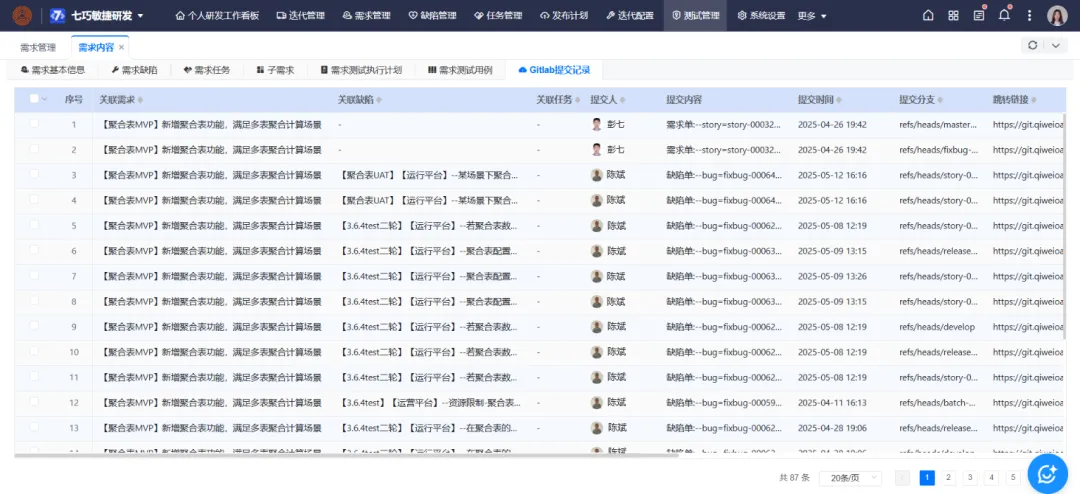The width and height of the screenshot is (1080, 494).
Task: Open the jump link in row 1
Action: (x=1027, y=125)
